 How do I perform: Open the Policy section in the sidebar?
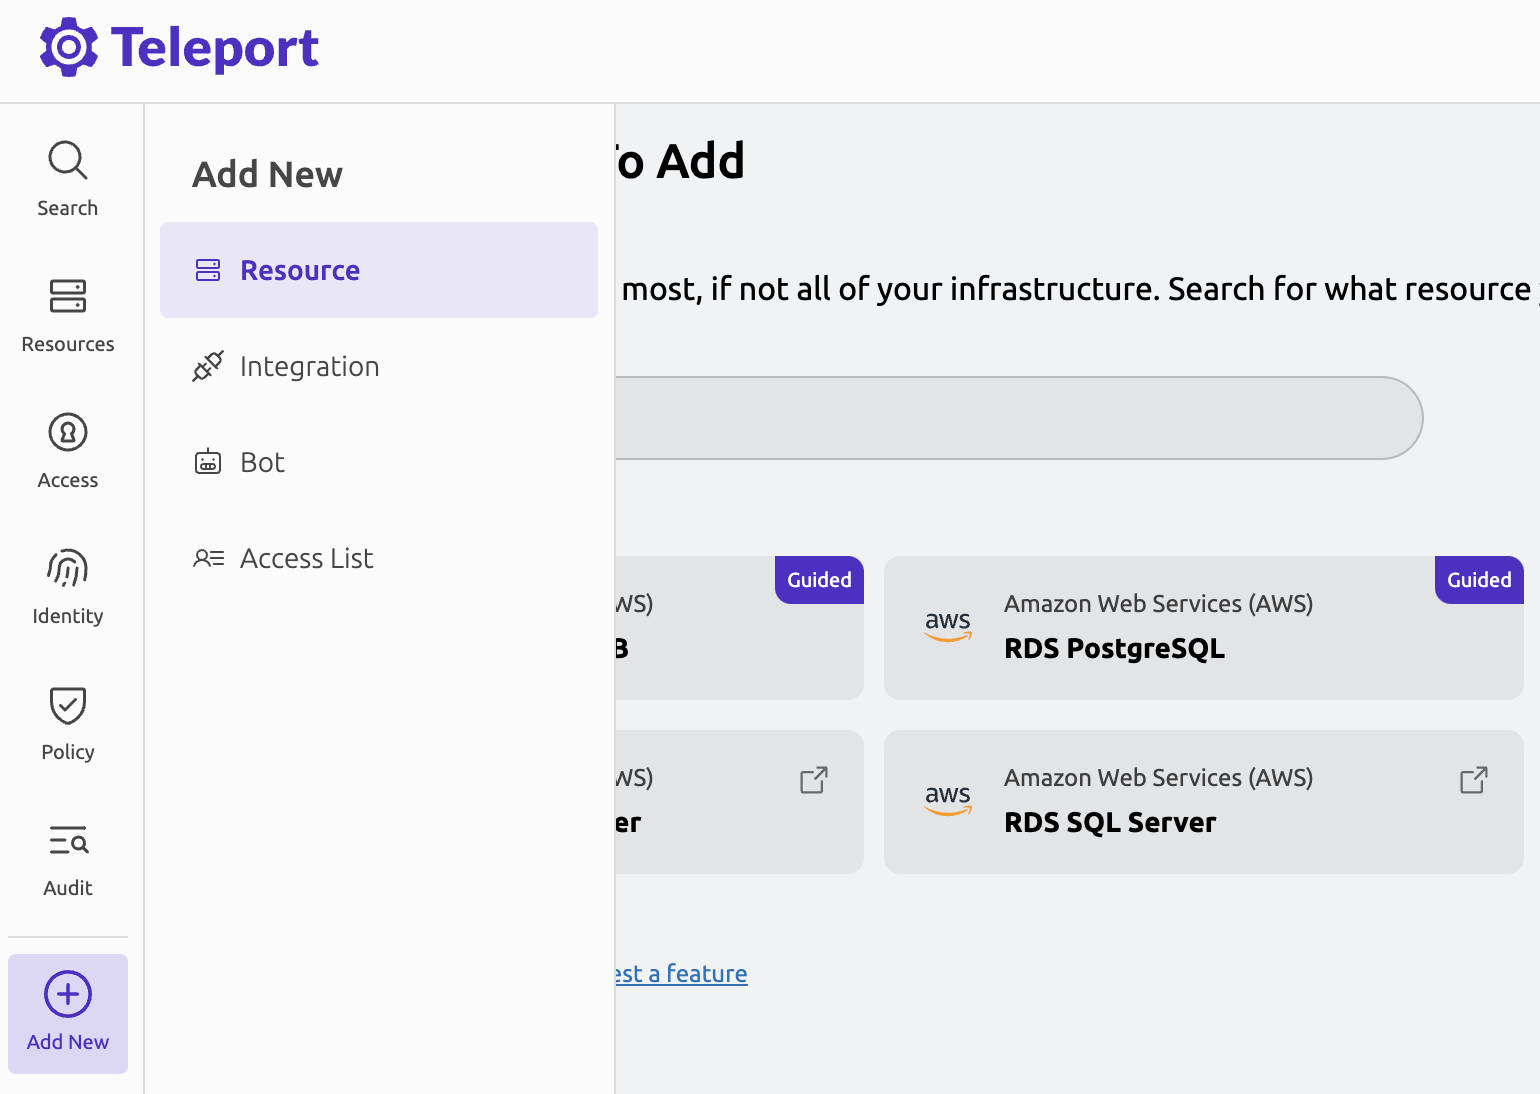[67, 704]
